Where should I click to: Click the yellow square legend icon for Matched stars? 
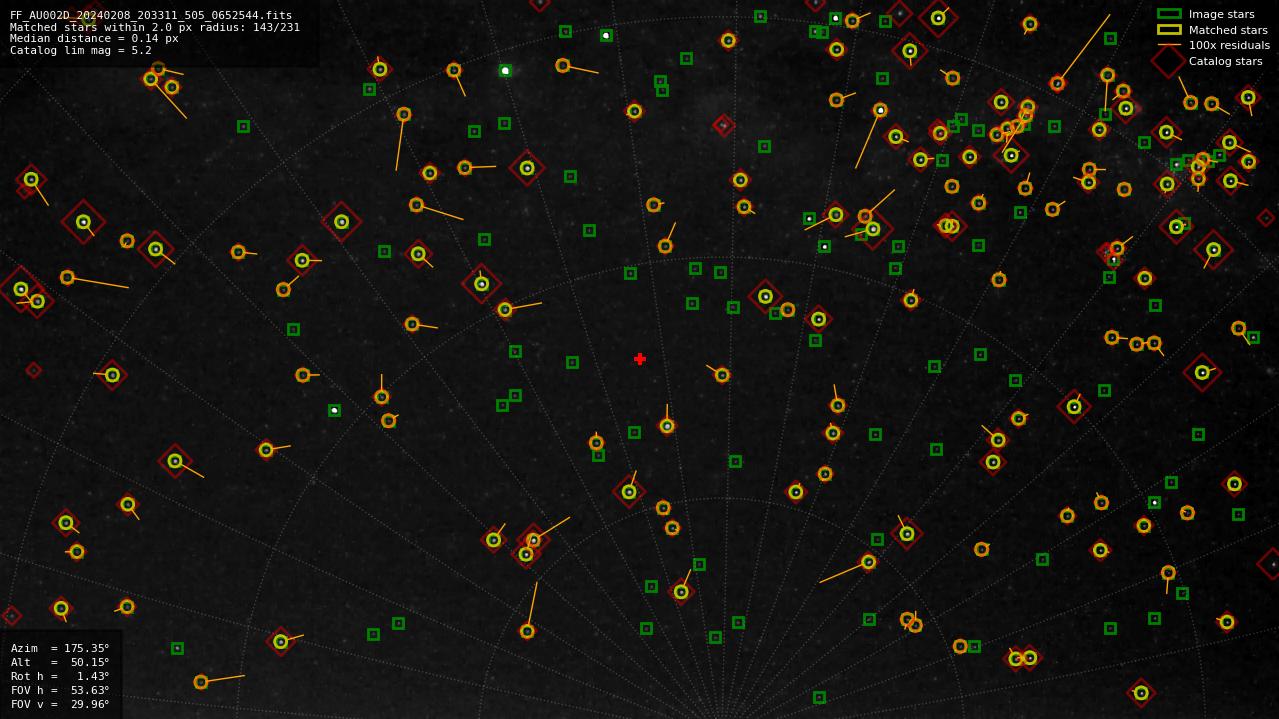1169,30
